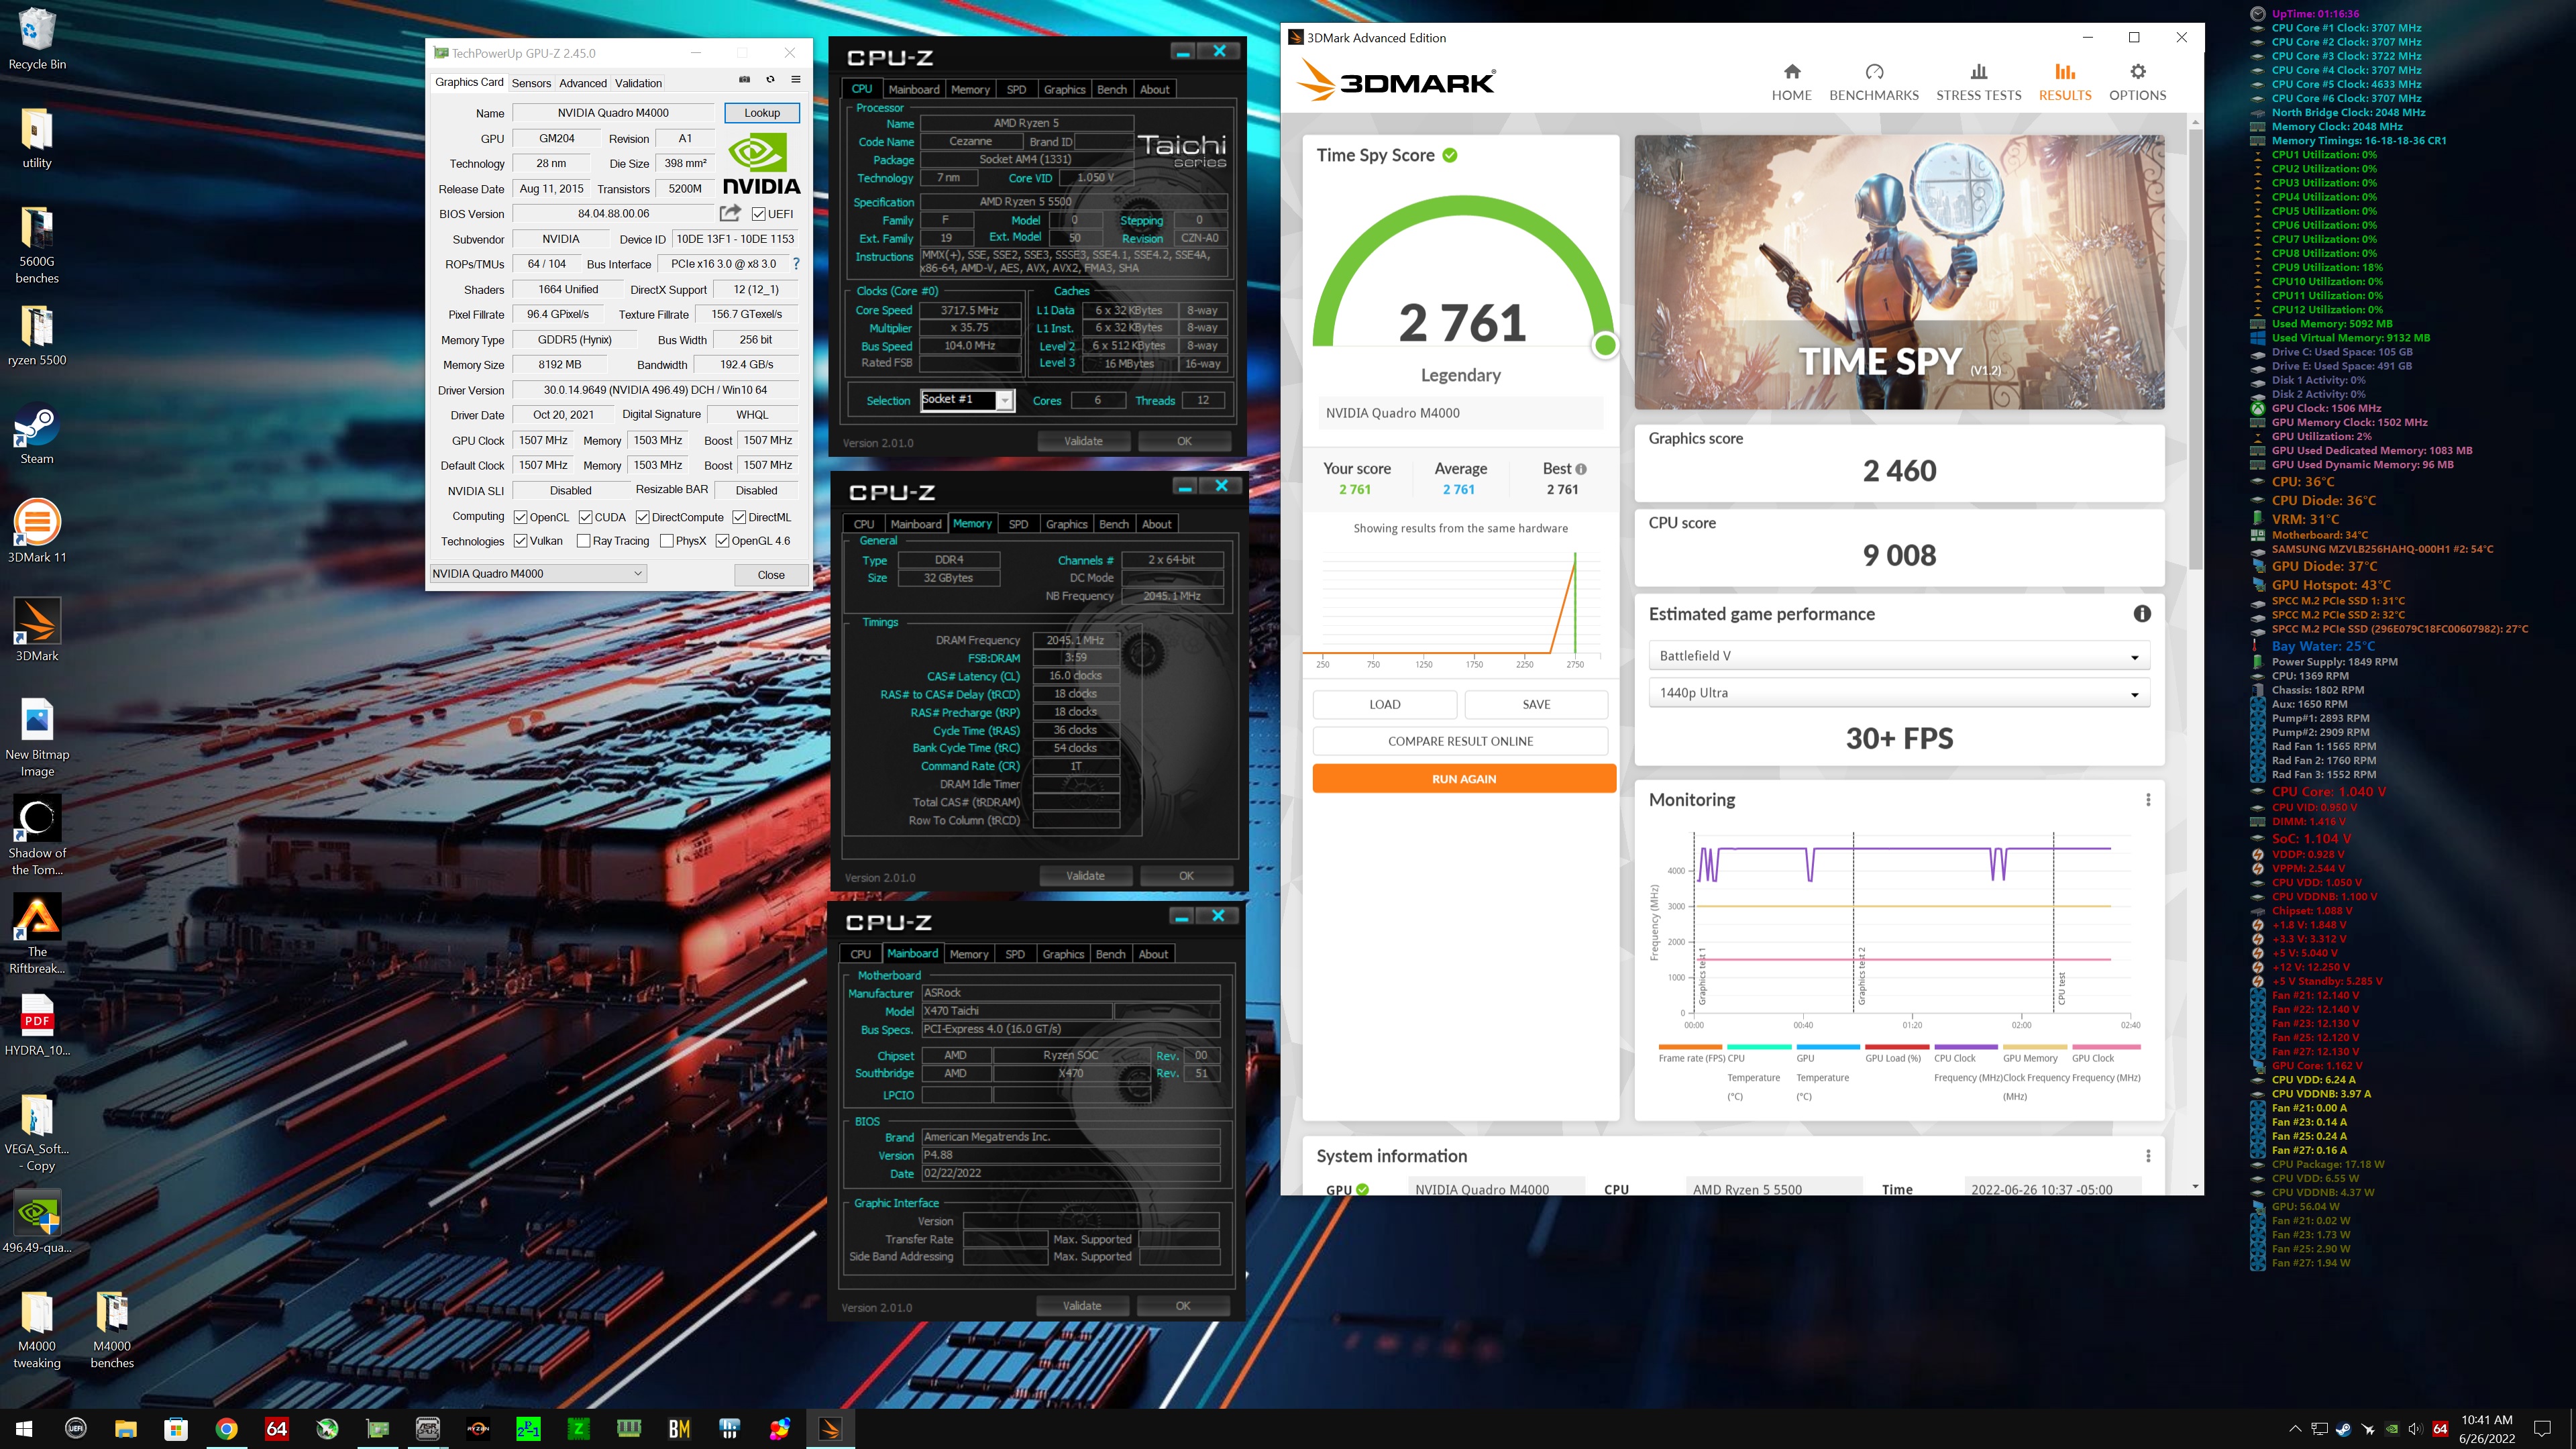Viewport: 2576px width, 1449px height.
Task: Click the Lookup button in GPU-Z
Action: (762, 113)
